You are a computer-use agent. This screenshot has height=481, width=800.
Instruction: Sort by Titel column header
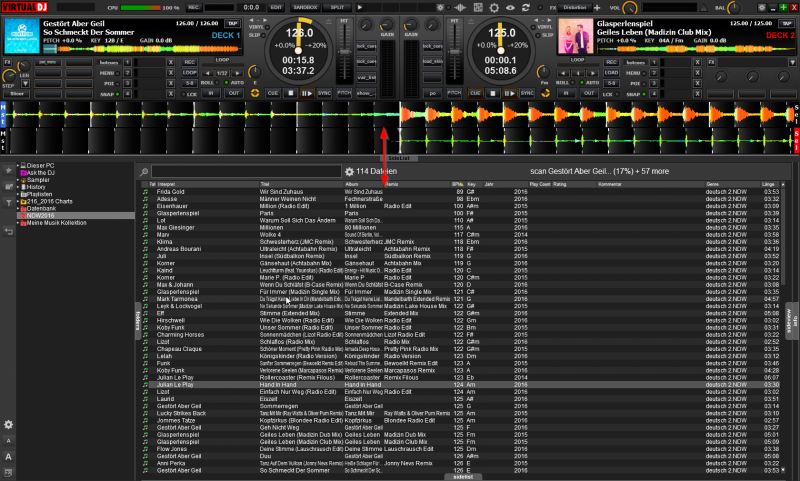(x=265, y=184)
